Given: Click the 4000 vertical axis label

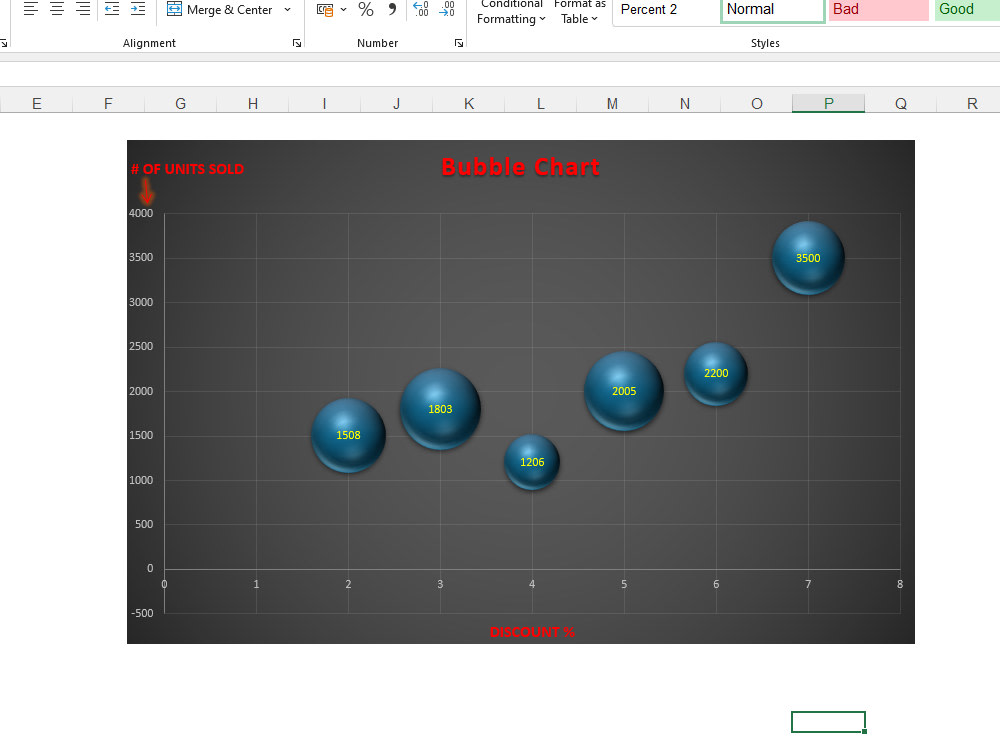Looking at the screenshot, I should (x=141, y=214).
